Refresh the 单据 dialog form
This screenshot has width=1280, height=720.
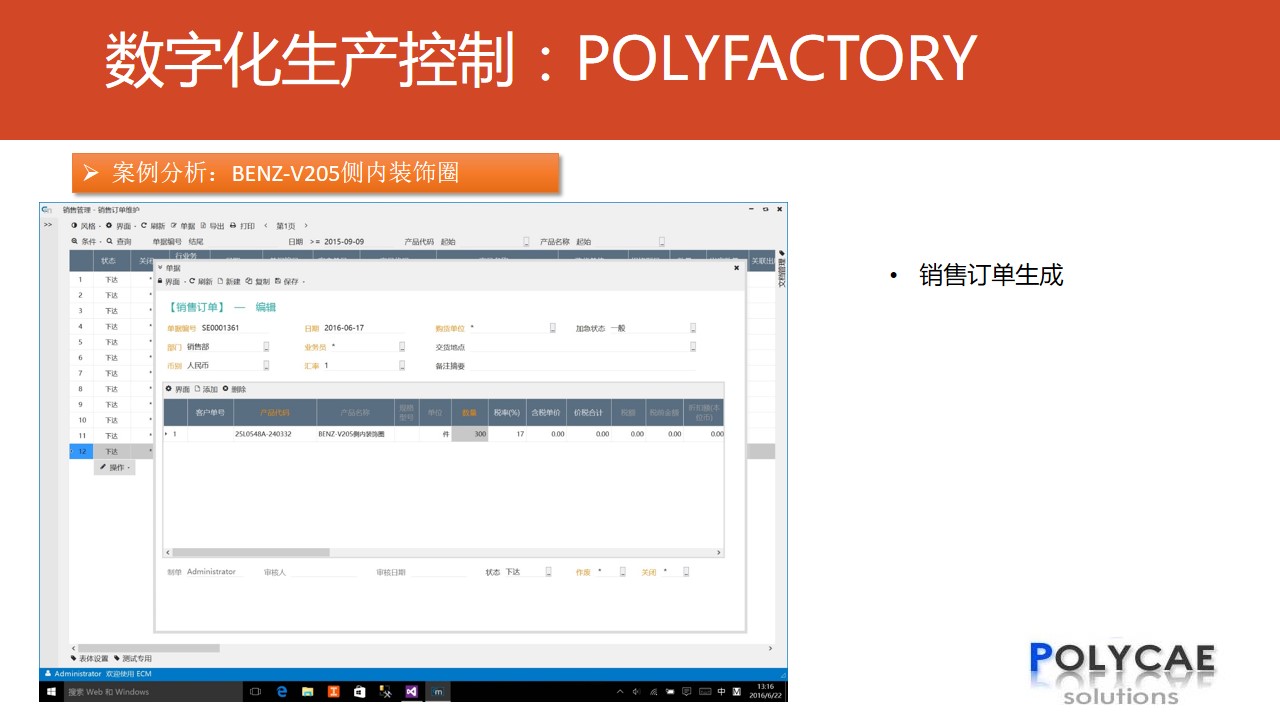[x=201, y=281]
